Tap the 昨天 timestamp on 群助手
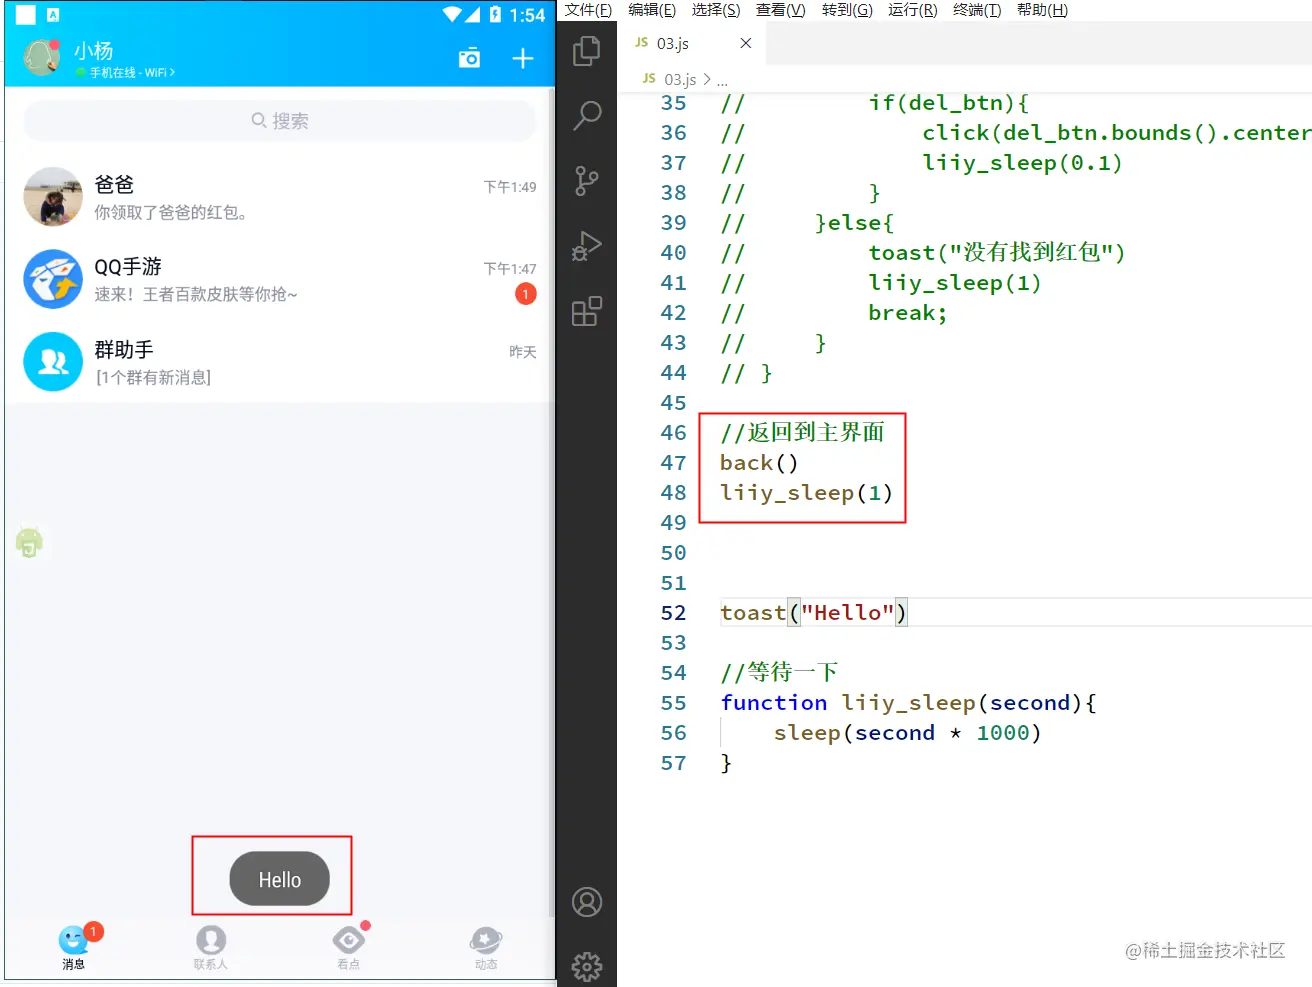 (x=523, y=352)
